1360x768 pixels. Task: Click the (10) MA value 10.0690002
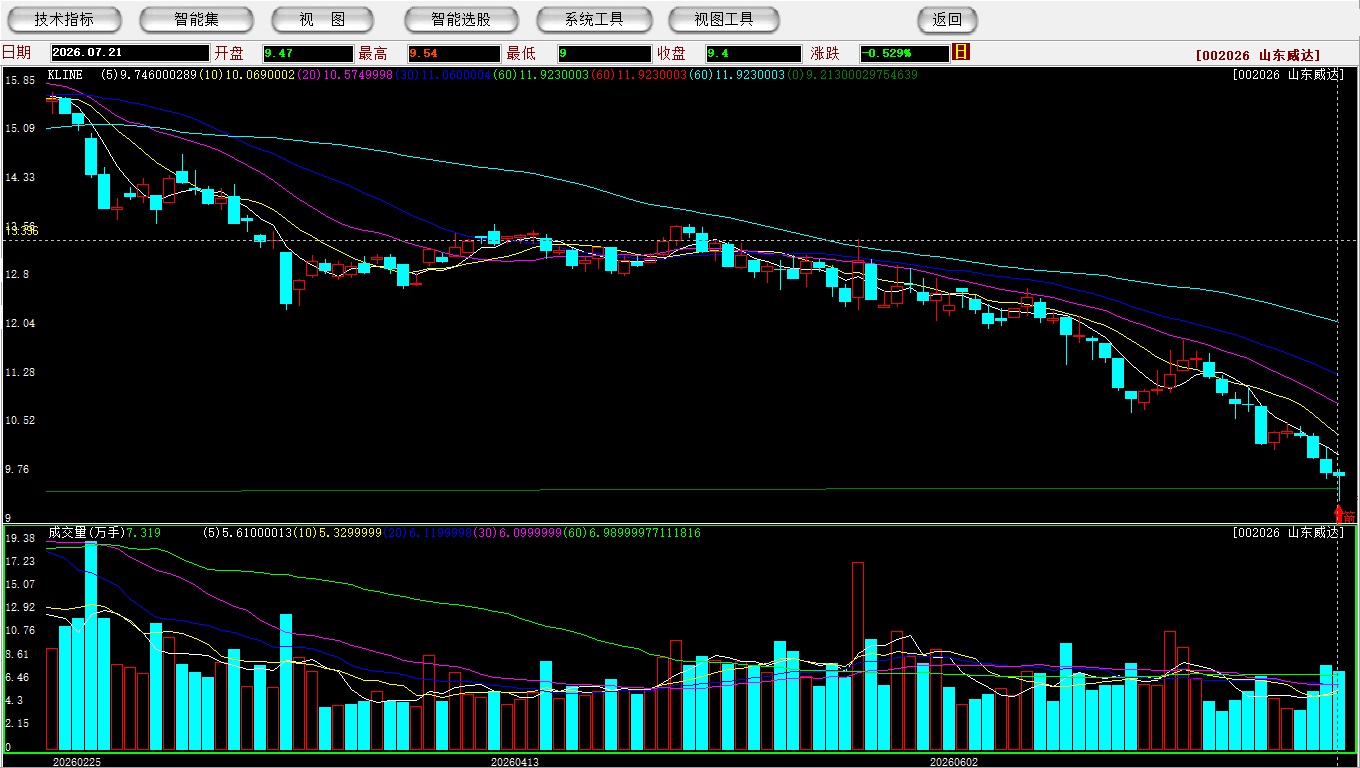tap(260, 75)
